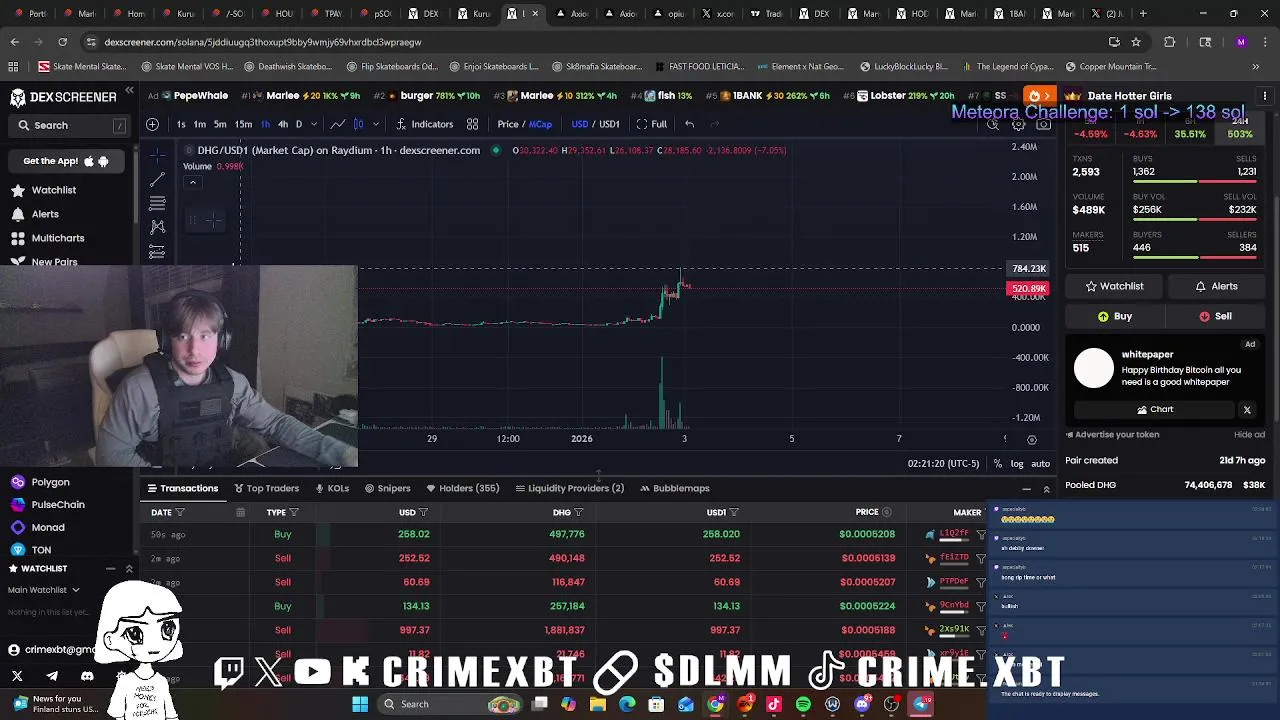Select Polygon chain in sidebar

(50, 482)
